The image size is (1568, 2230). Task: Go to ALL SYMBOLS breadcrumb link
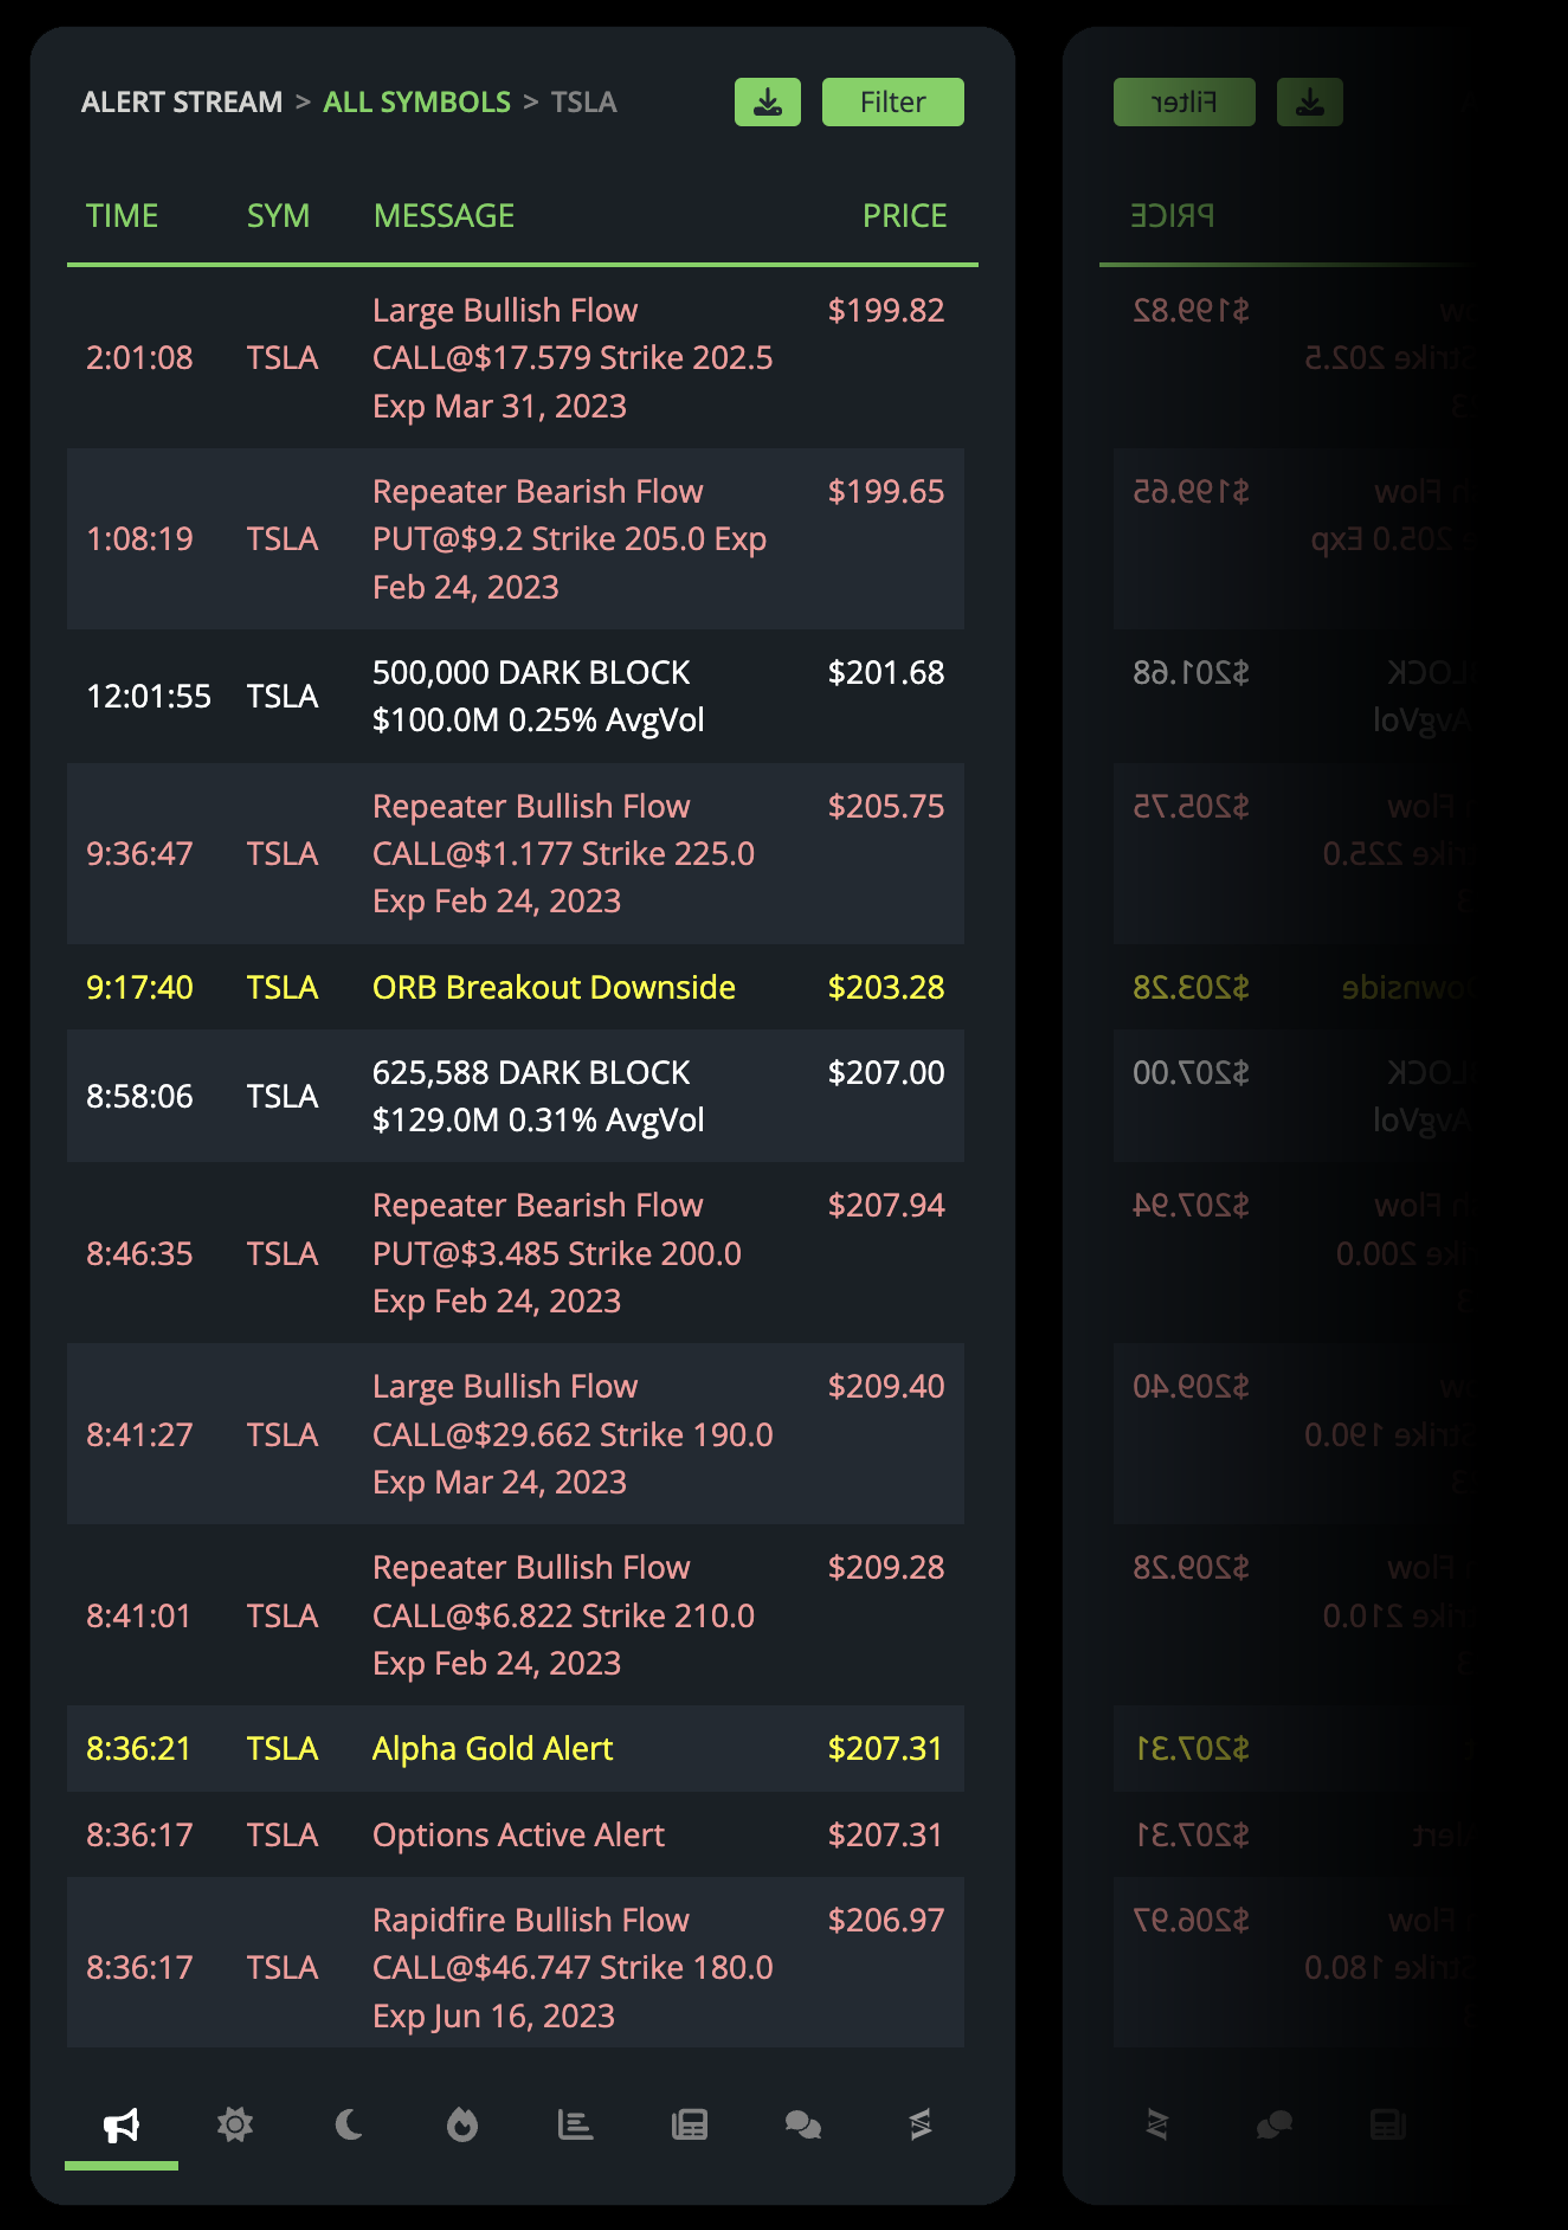click(416, 102)
